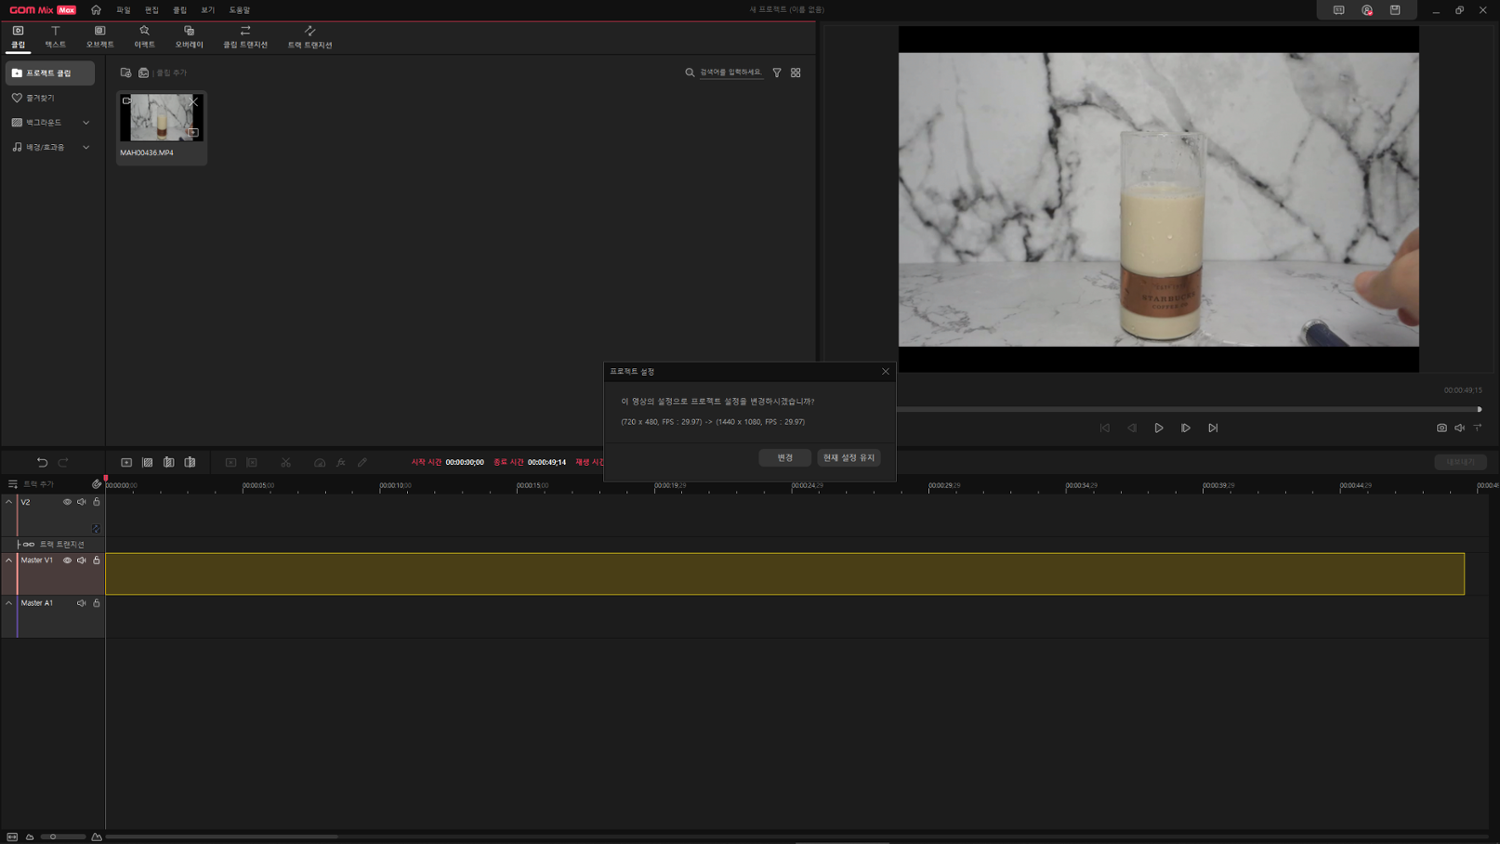Toggle the timeline magnet snap icon

(97, 484)
